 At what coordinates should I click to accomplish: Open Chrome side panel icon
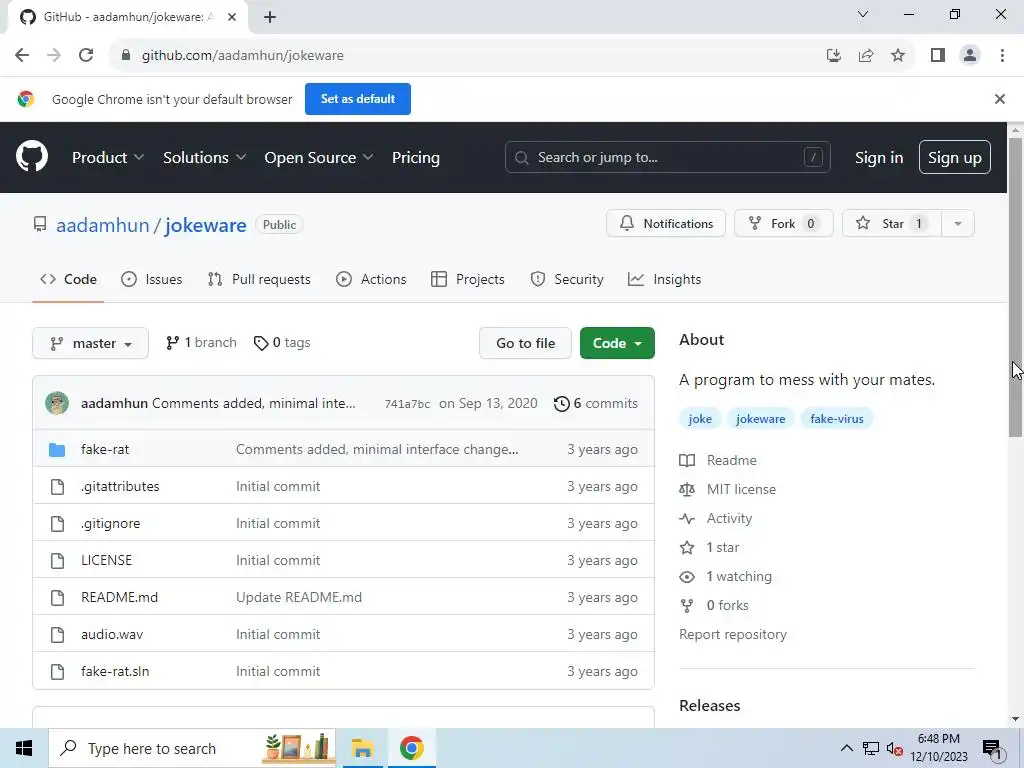click(x=938, y=55)
